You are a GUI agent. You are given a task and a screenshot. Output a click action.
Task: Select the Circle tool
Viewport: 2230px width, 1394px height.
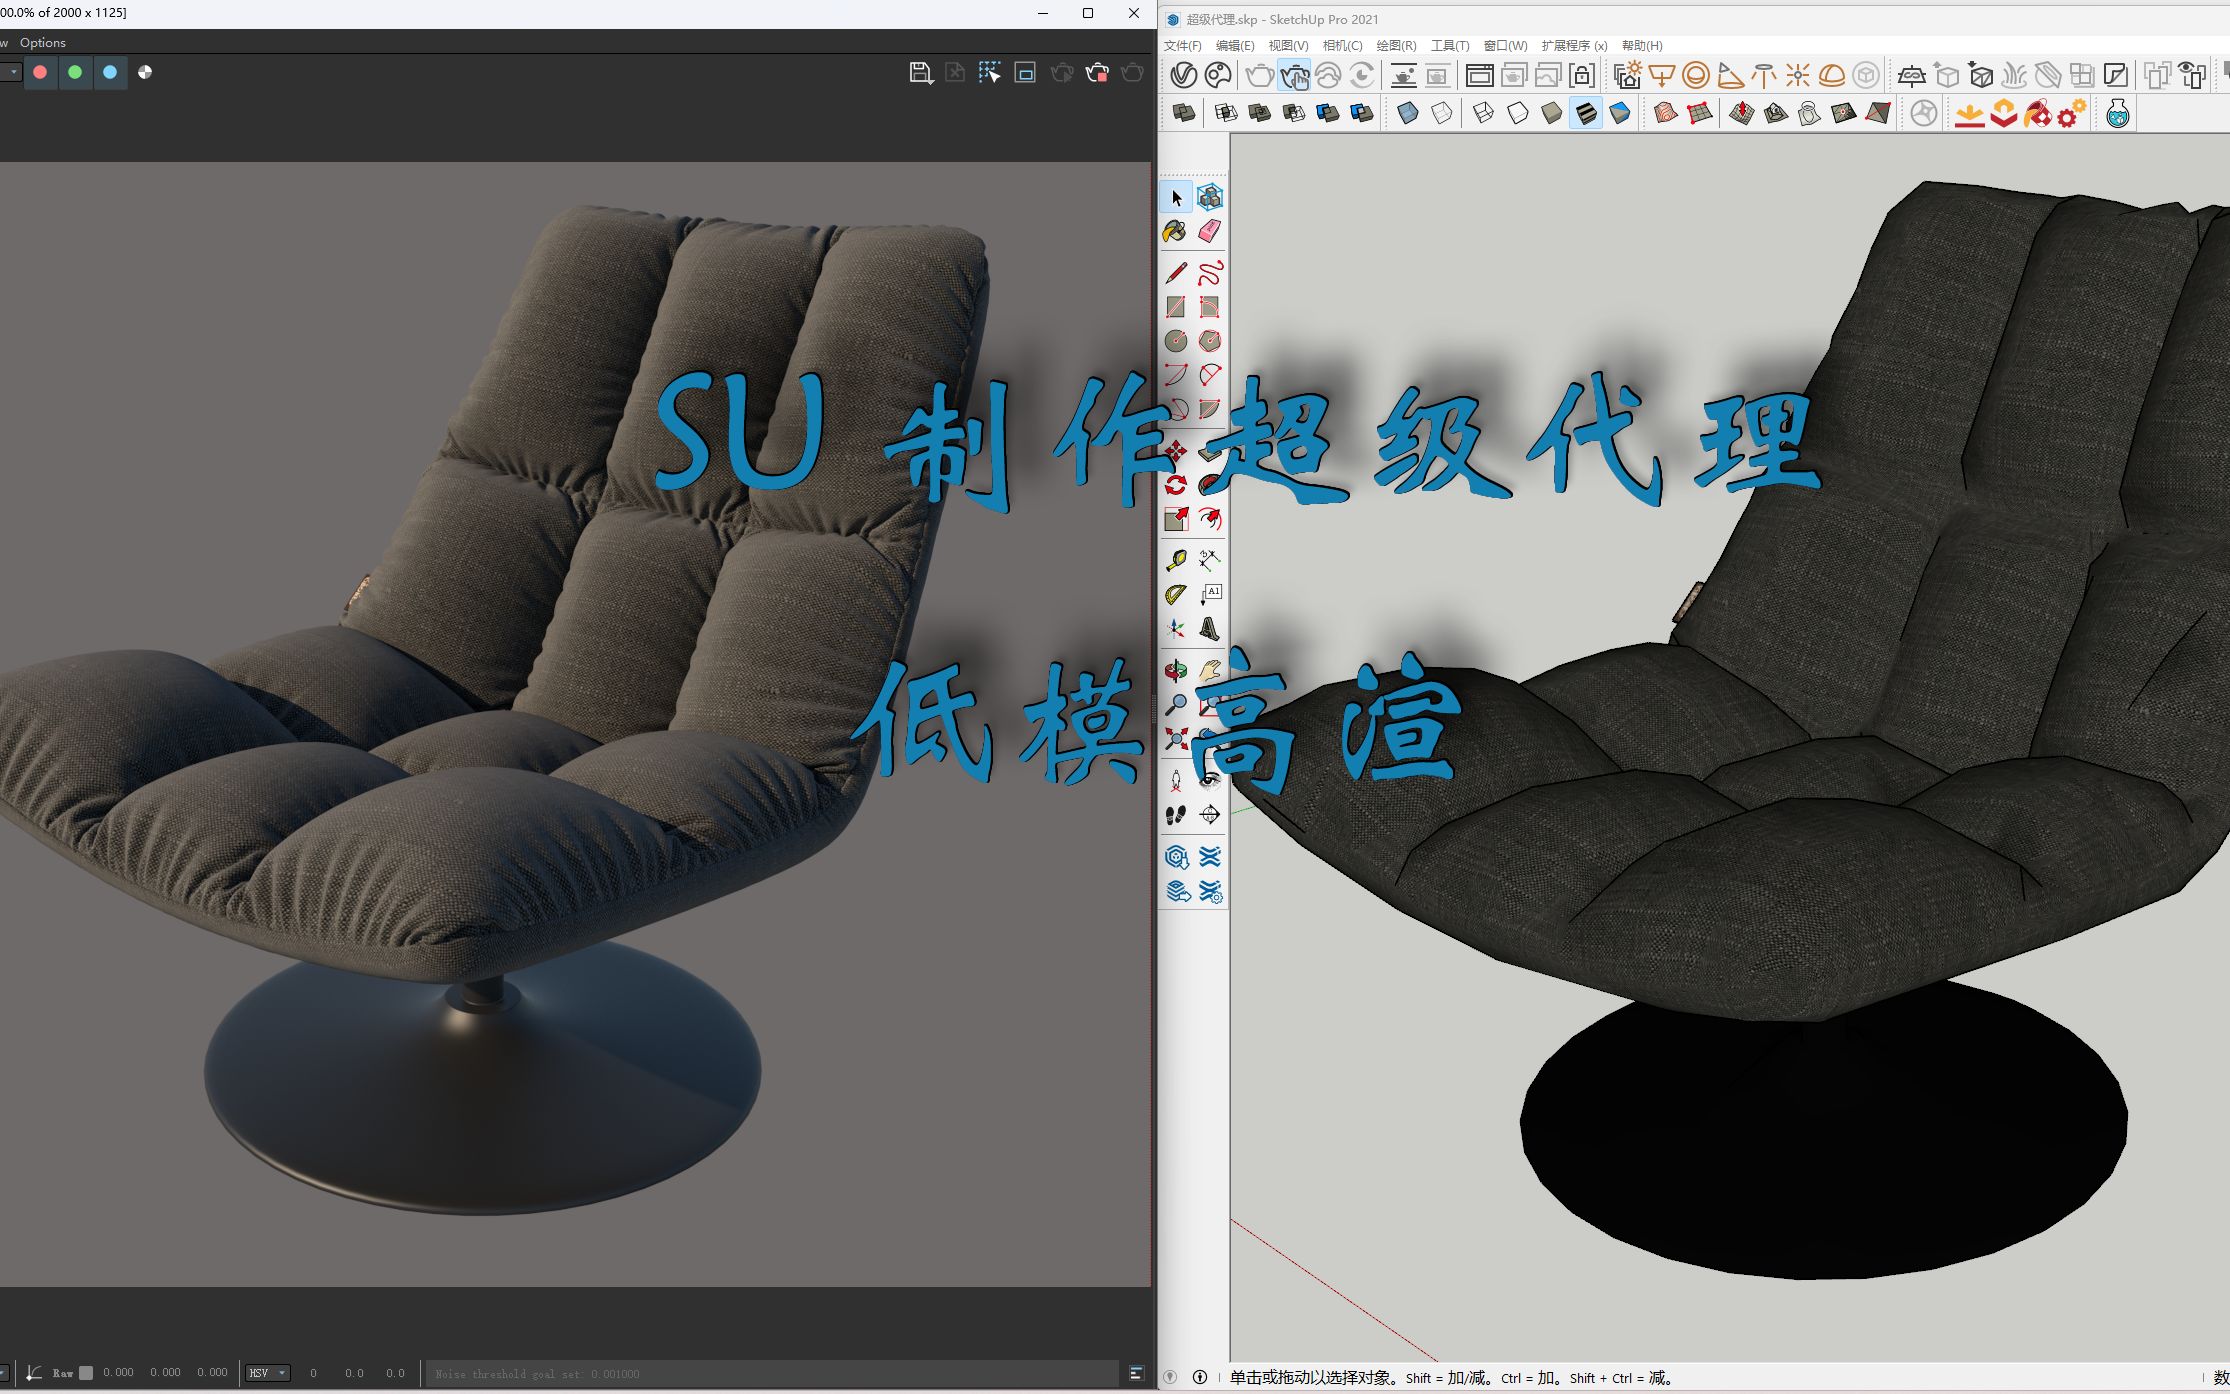[x=1176, y=341]
